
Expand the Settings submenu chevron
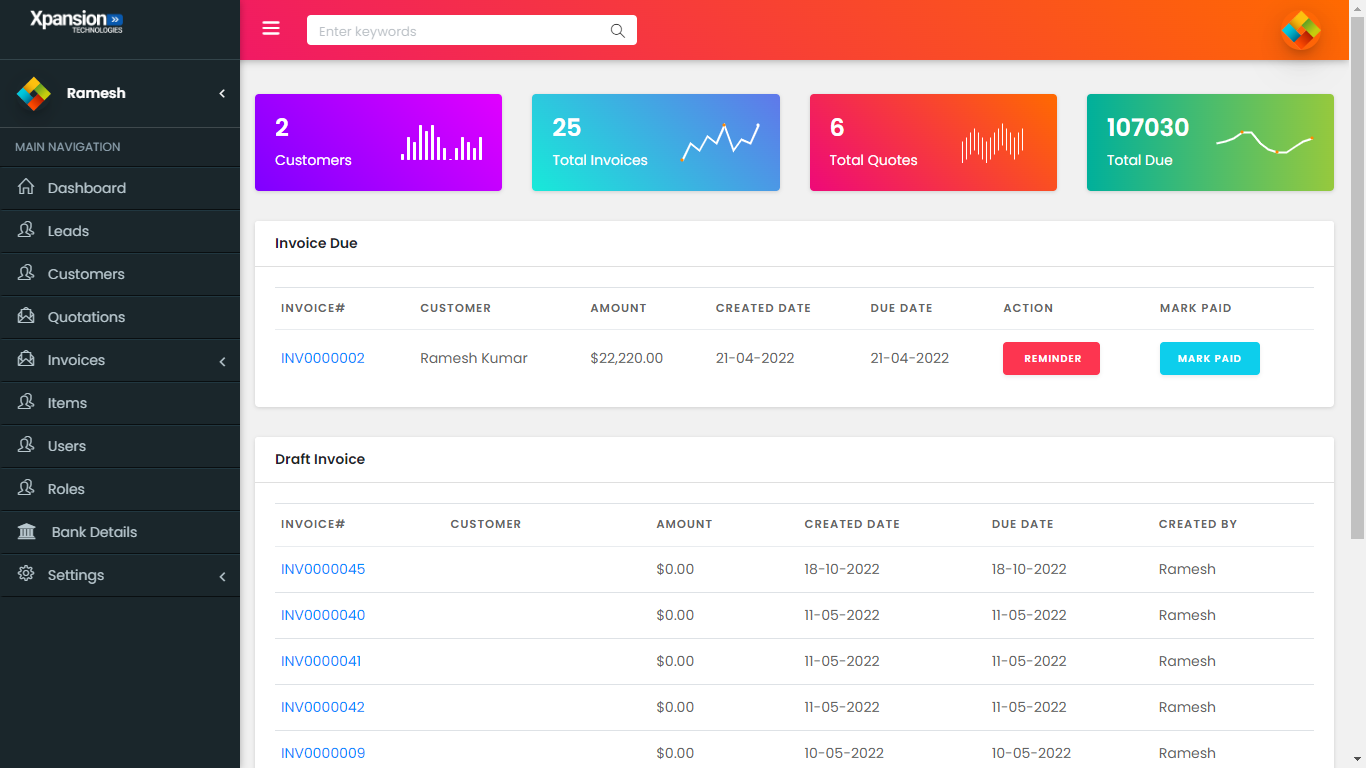tap(222, 575)
